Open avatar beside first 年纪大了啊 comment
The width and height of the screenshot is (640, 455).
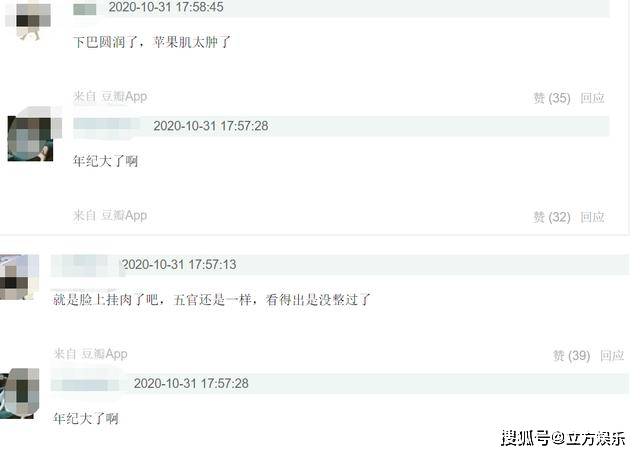pyautogui.click(x=33, y=135)
